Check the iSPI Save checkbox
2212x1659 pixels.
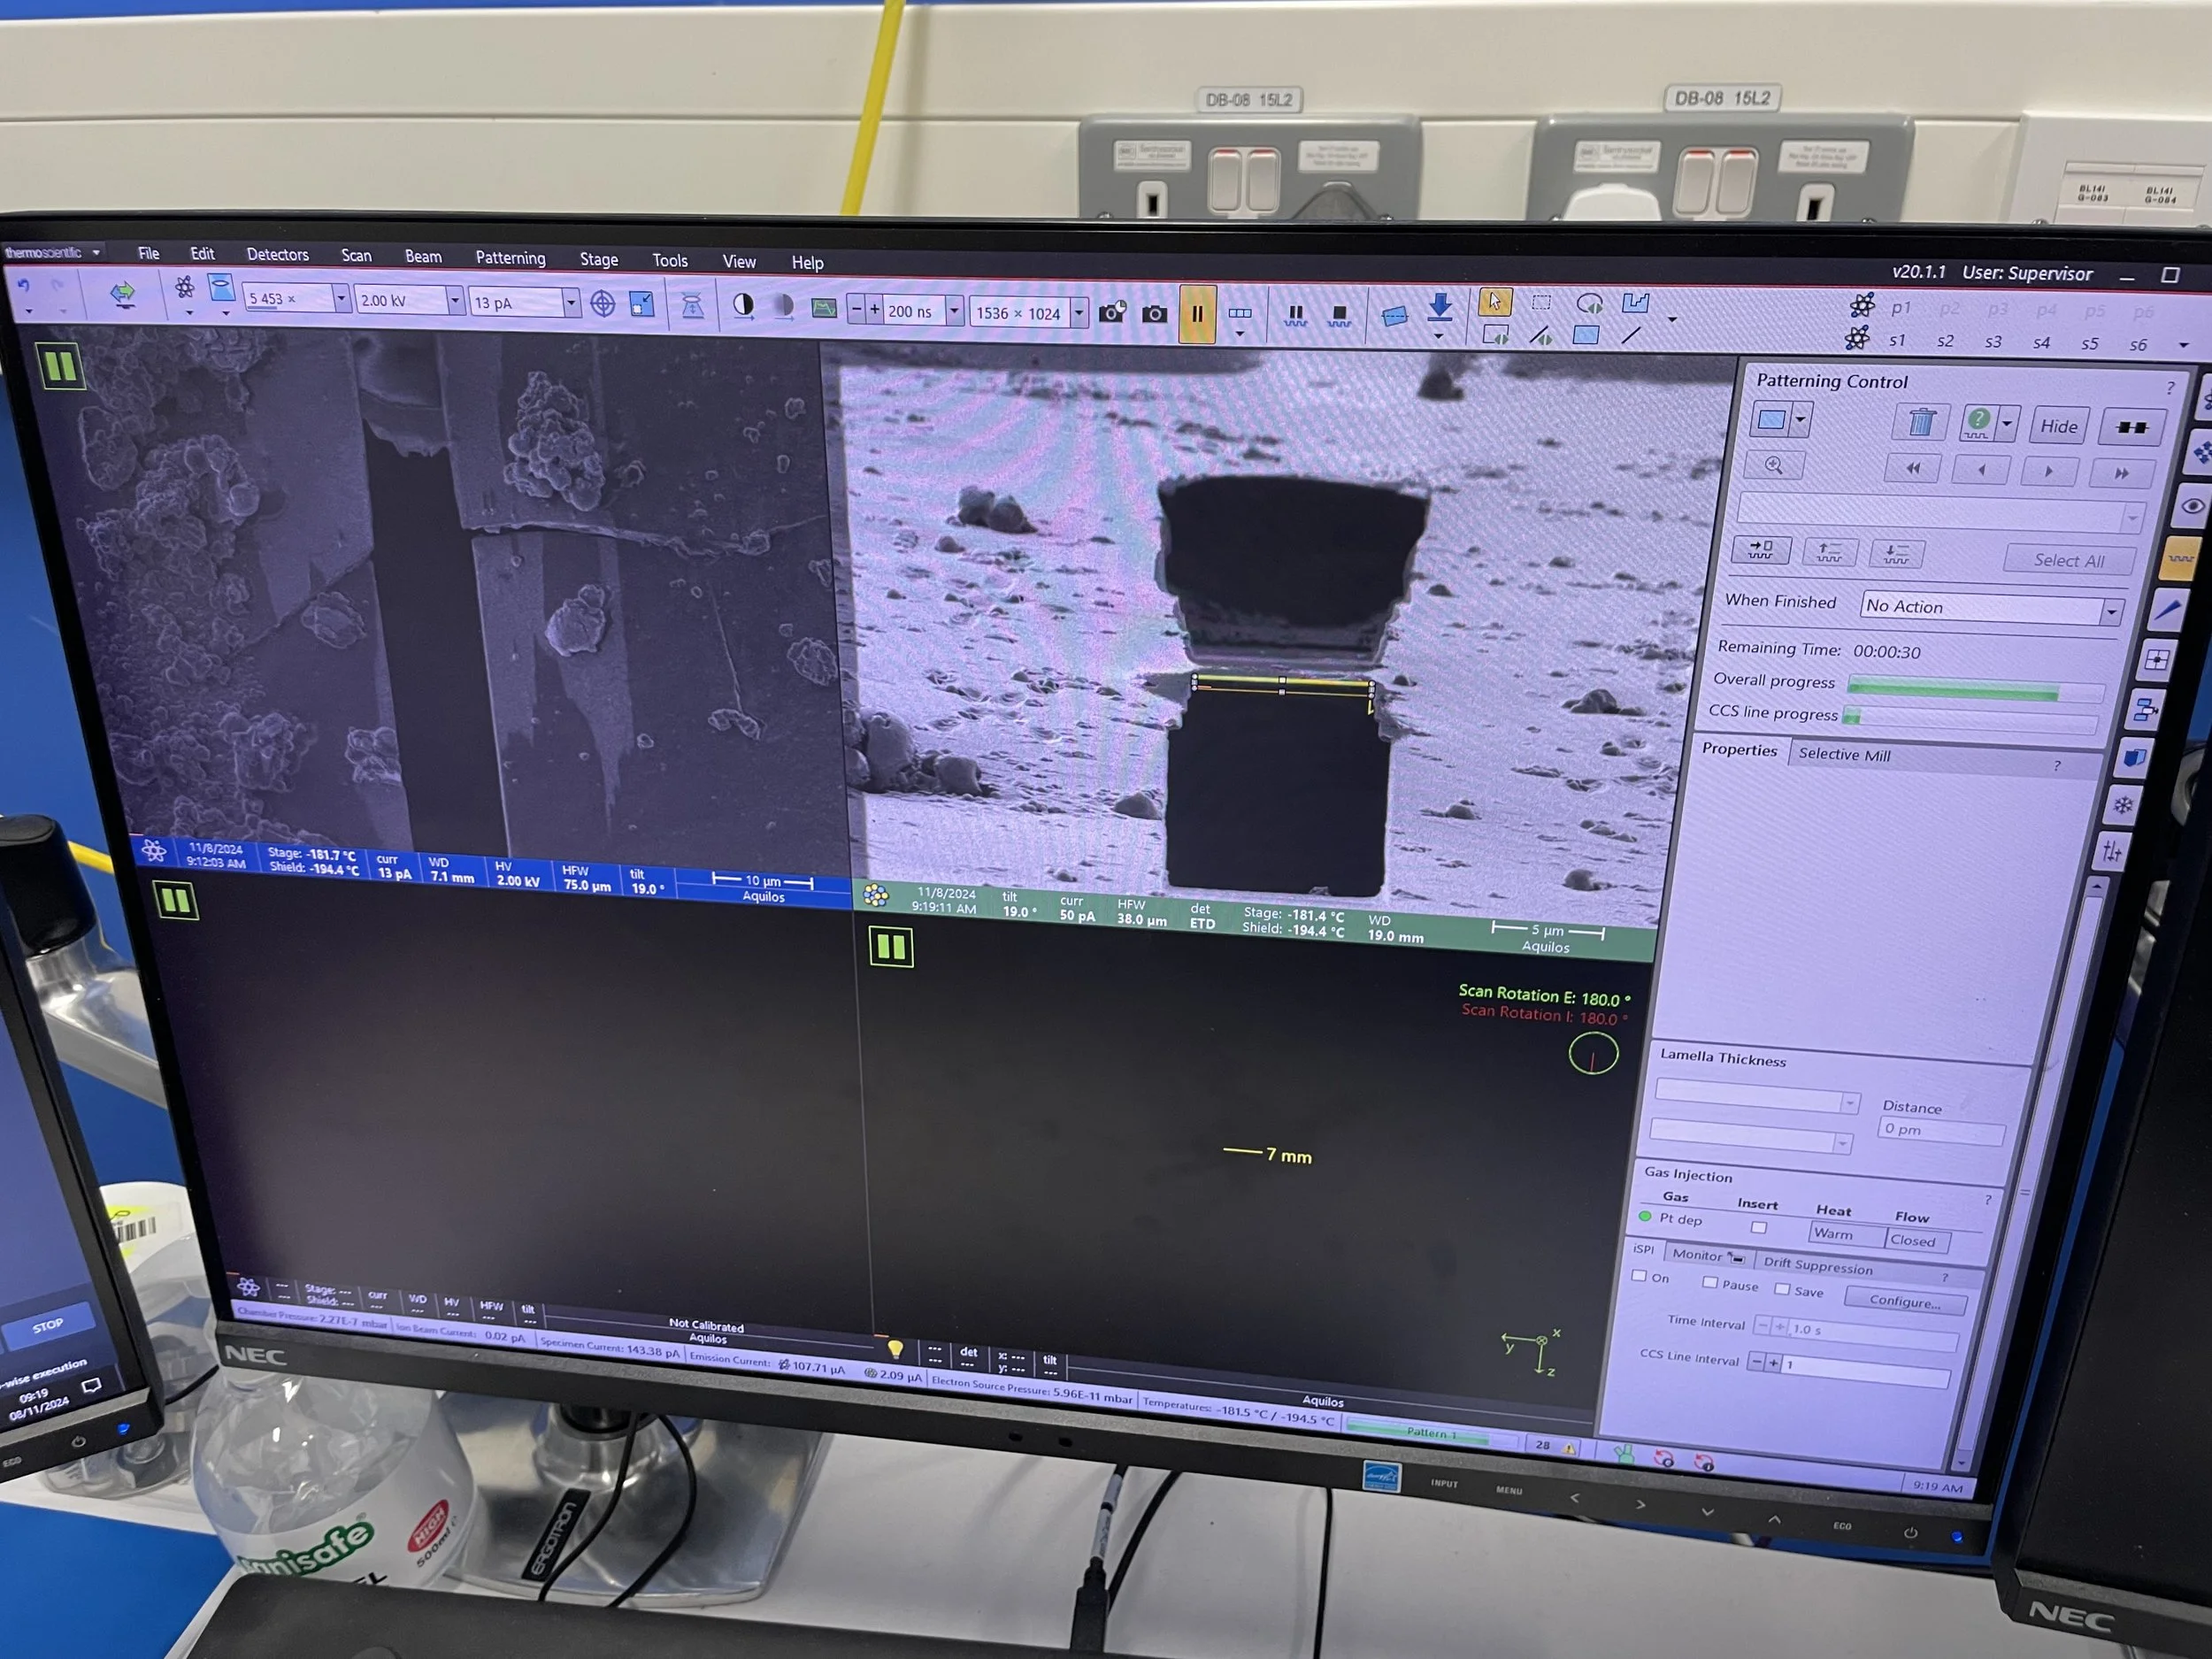(x=1781, y=1289)
